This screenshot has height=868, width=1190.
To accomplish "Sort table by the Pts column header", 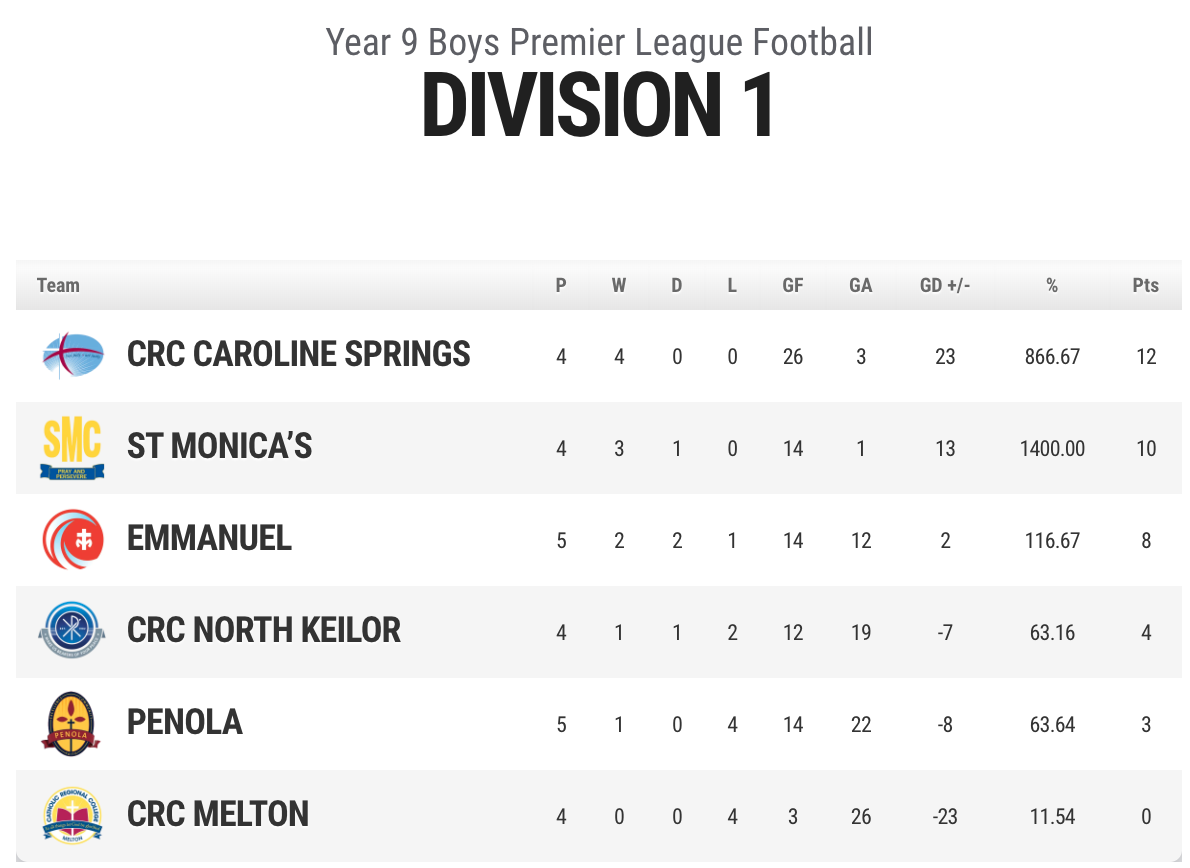I will (x=1145, y=286).
